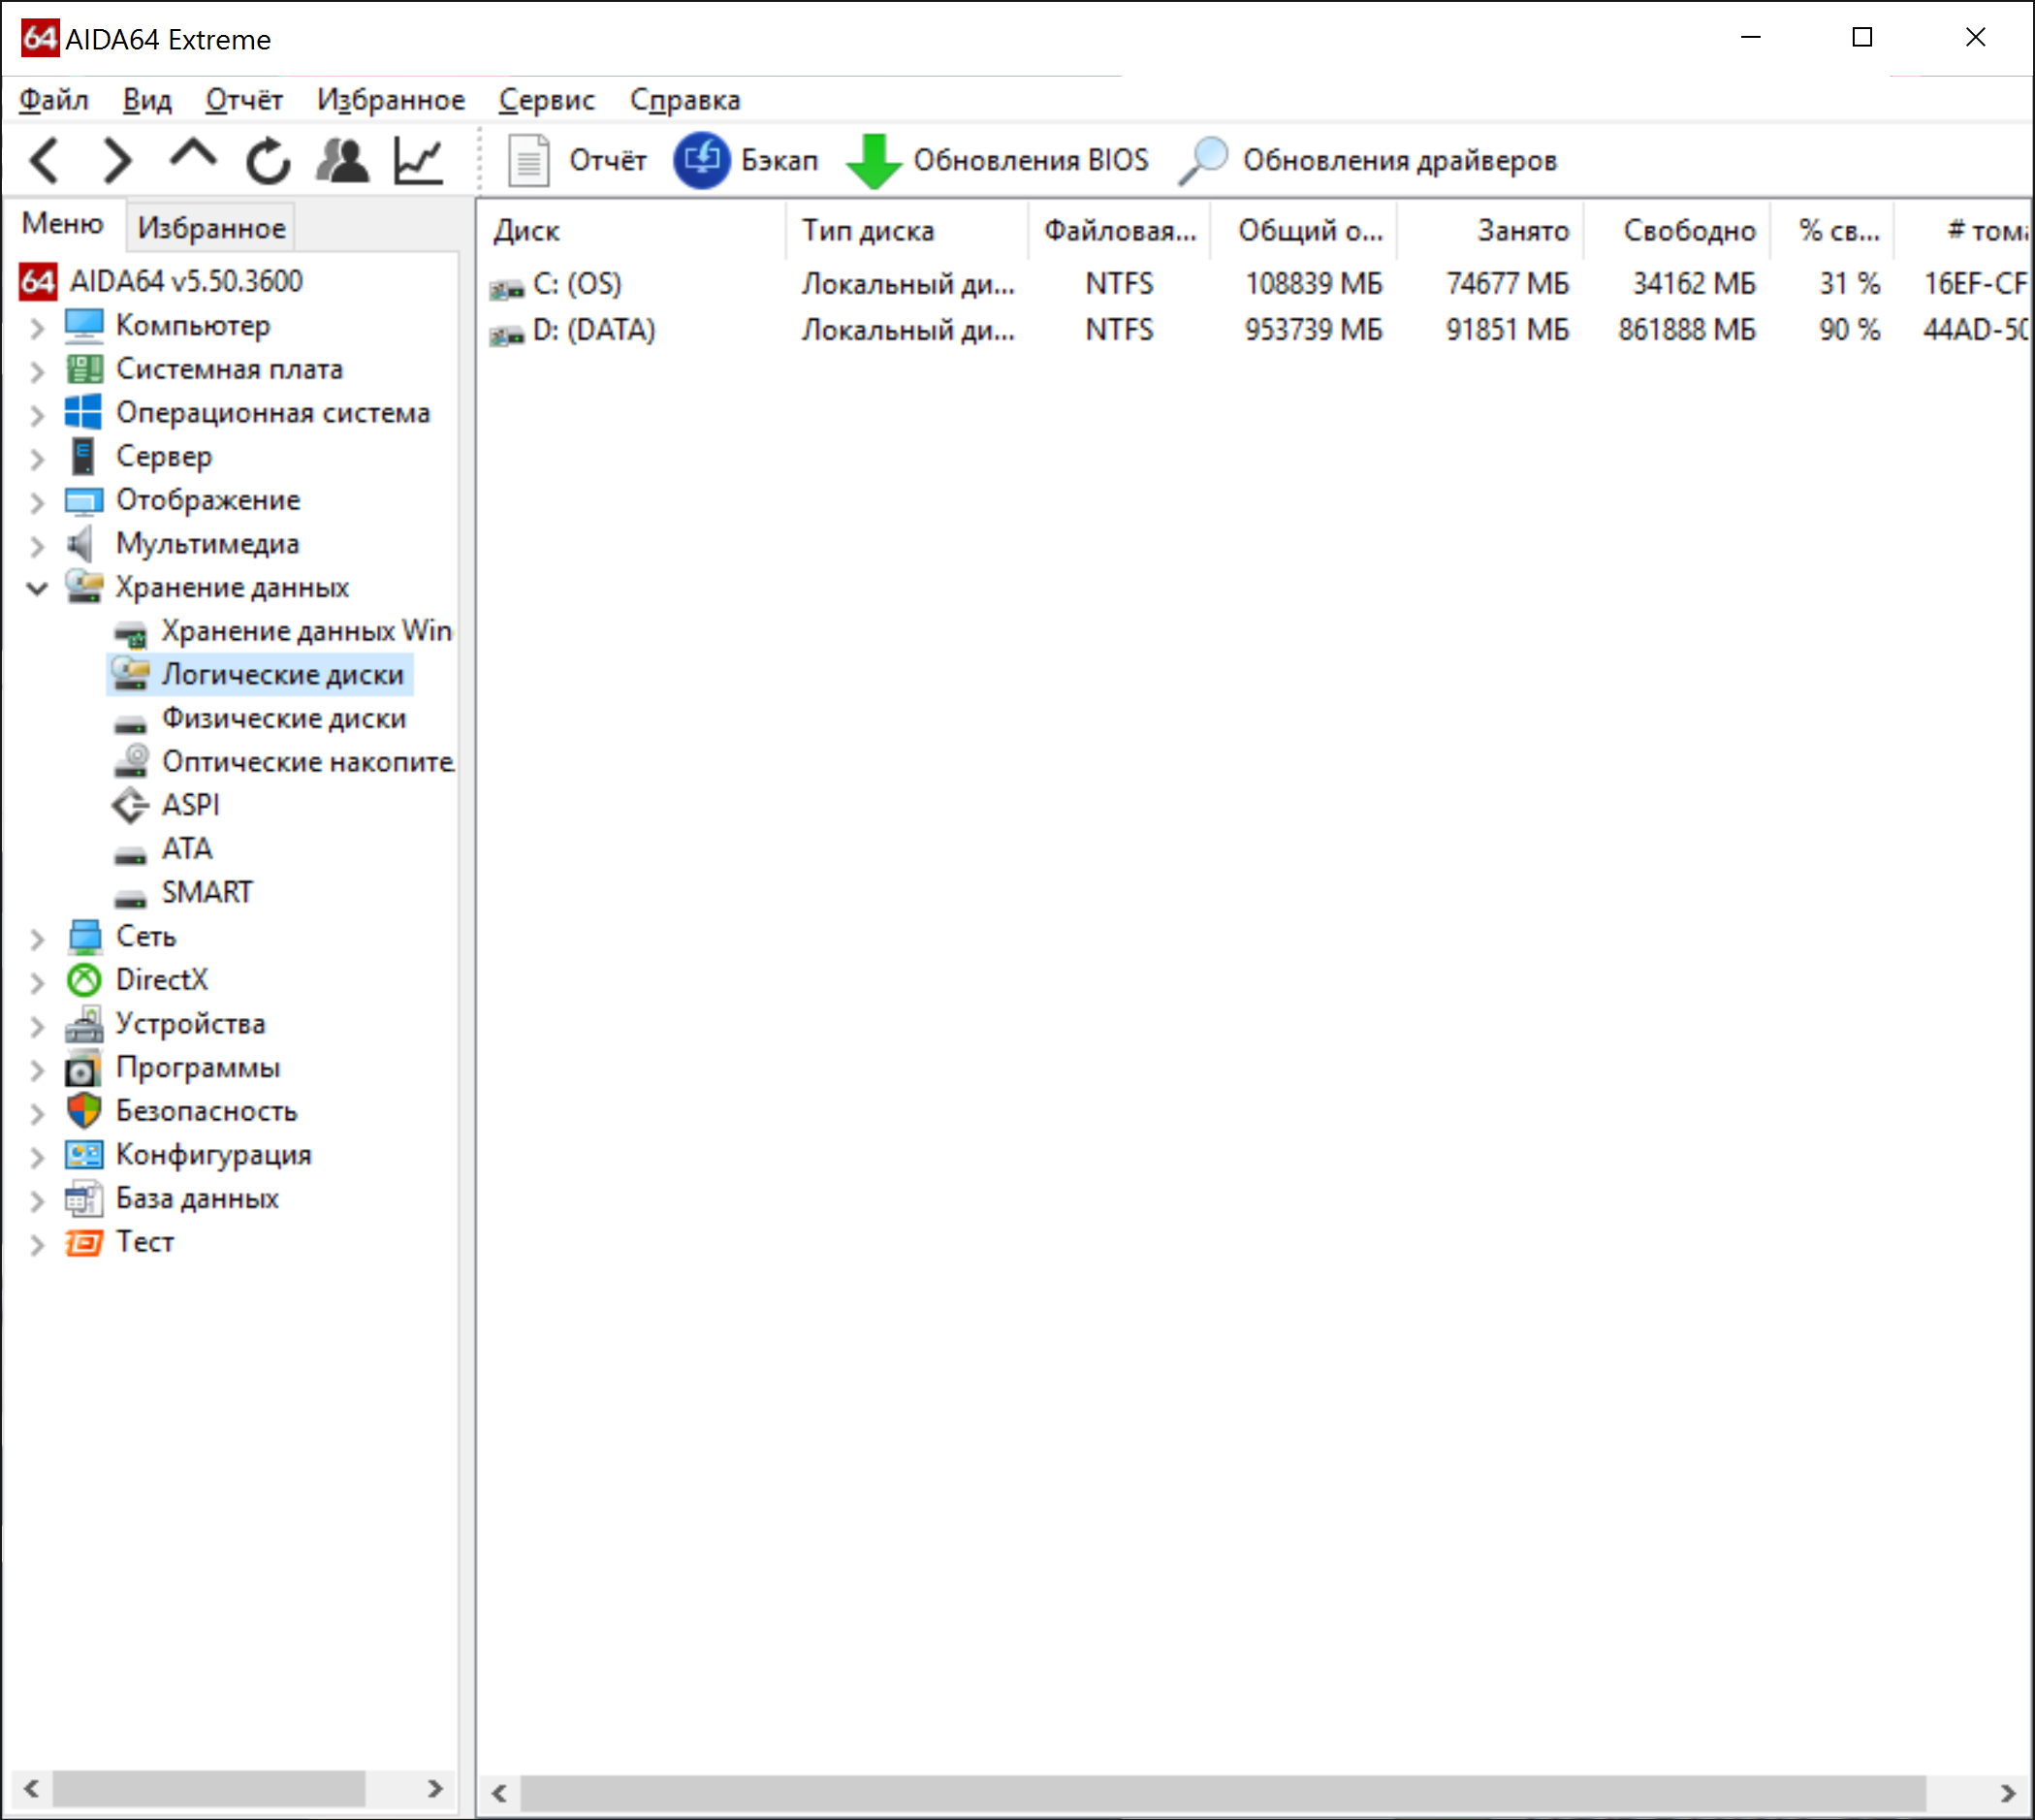The width and height of the screenshot is (2035, 1820).
Task: Select the Сервер tree node
Action: click(164, 457)
